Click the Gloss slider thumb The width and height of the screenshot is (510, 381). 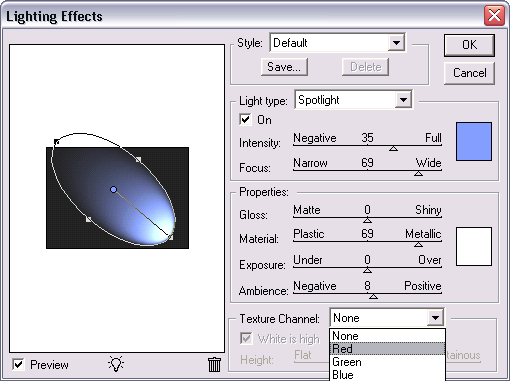pos(367,220)
